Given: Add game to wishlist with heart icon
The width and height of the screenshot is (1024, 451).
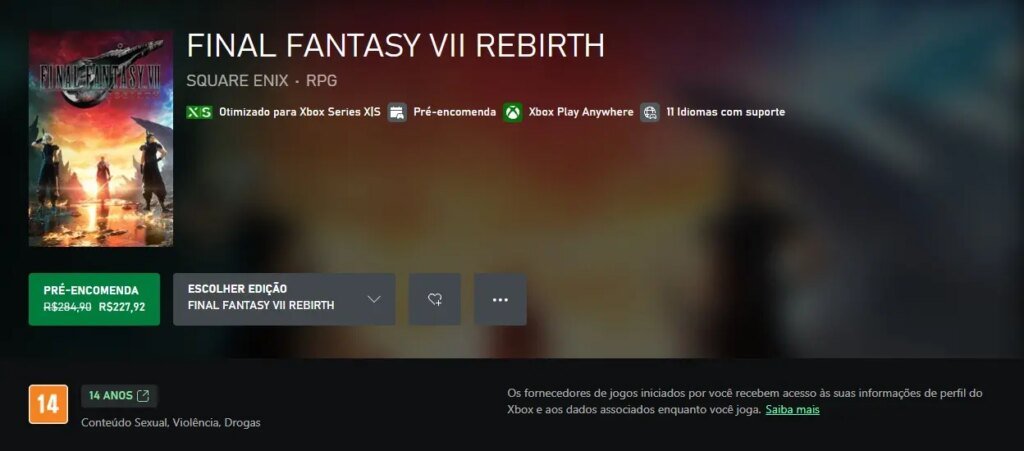Looking at the screenshot, I should 435,299.
